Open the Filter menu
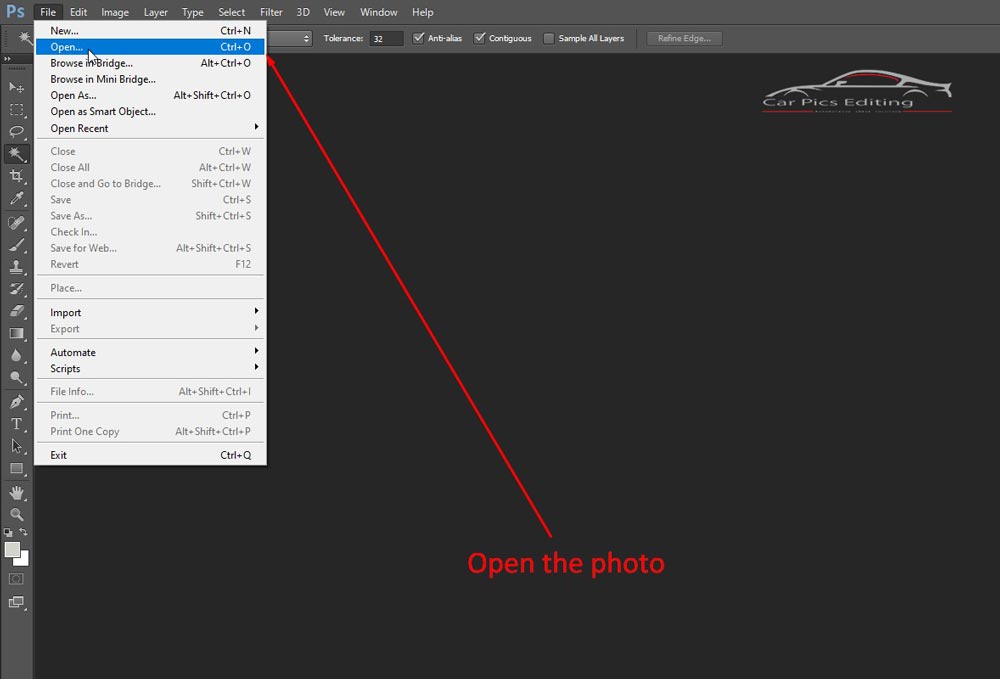The width and height of the screenshot is (1000, 679). coord(271,12)
